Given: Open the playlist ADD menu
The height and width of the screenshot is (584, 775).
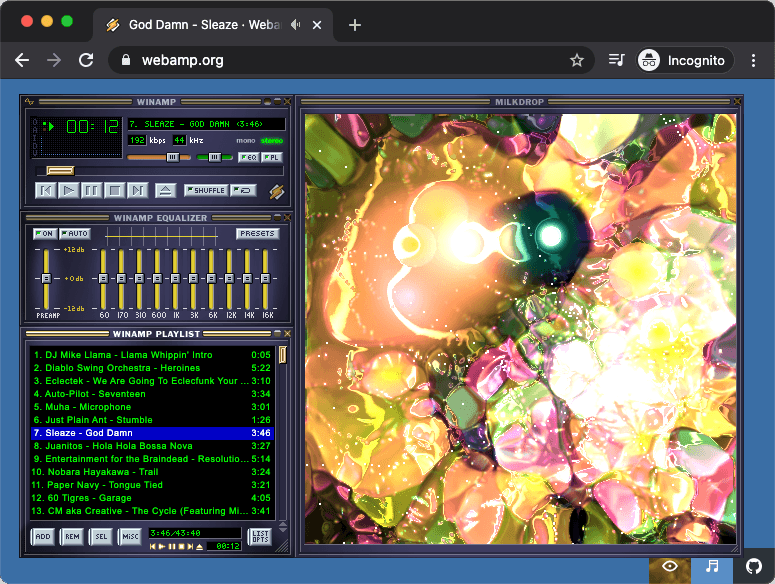Looking at the screenshot, I should point(43,536).
